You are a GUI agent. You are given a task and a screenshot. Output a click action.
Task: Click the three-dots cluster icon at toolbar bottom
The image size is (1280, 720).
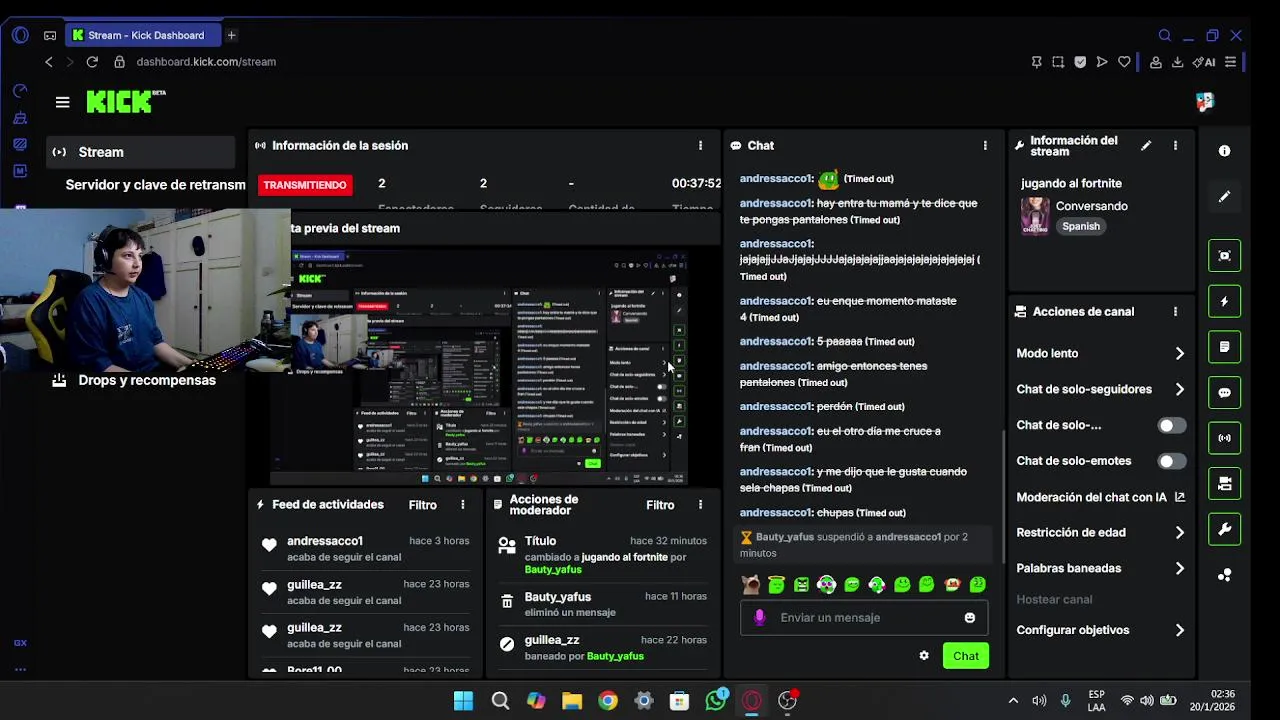tap(1224, 575)
